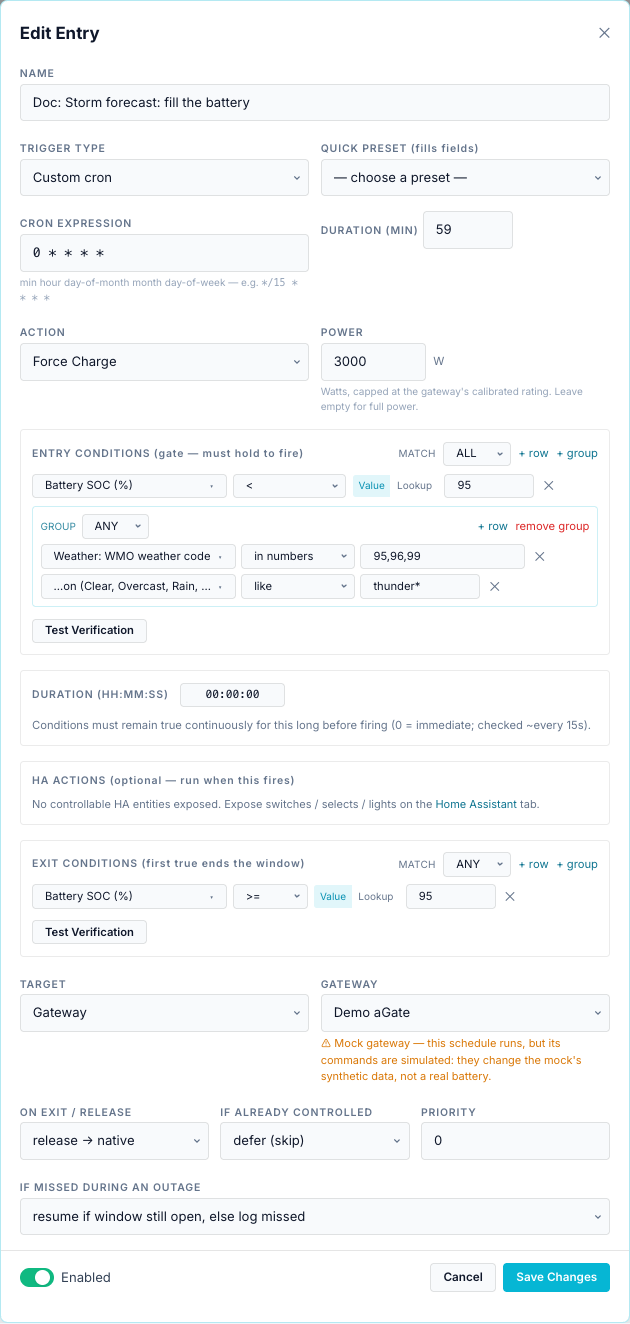Open the GROUP ANY dropdown
630x1324 pixels.
coord(115,526)
